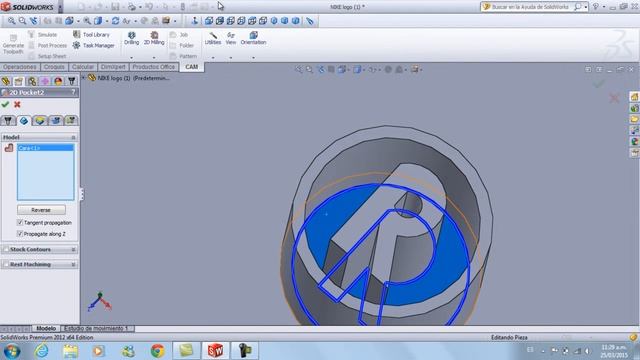Open Google Chrome from the taskbar
This screenshot has width=640, height=360.
click(x=158, y=351)
